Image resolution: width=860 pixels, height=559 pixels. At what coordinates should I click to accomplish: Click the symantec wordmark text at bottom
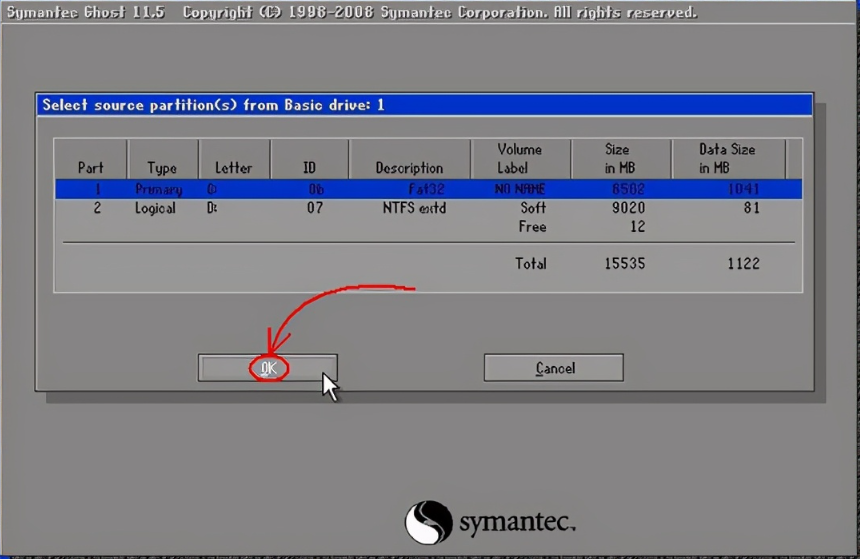coord(516,523)
